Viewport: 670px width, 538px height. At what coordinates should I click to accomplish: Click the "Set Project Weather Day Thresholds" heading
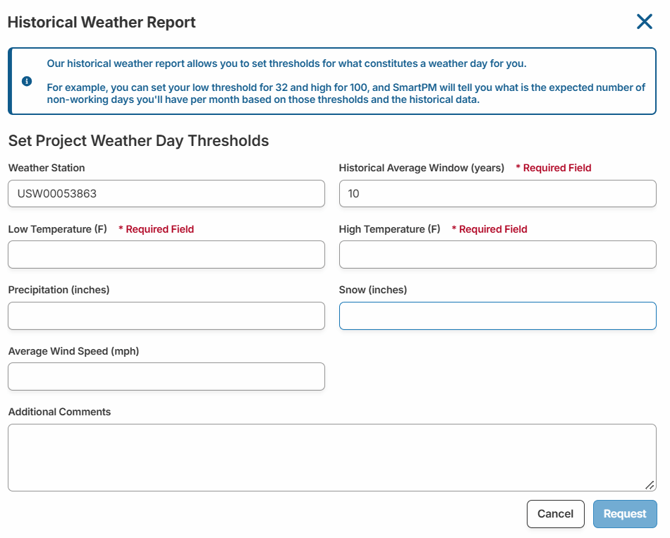click(x=138, y=141)
